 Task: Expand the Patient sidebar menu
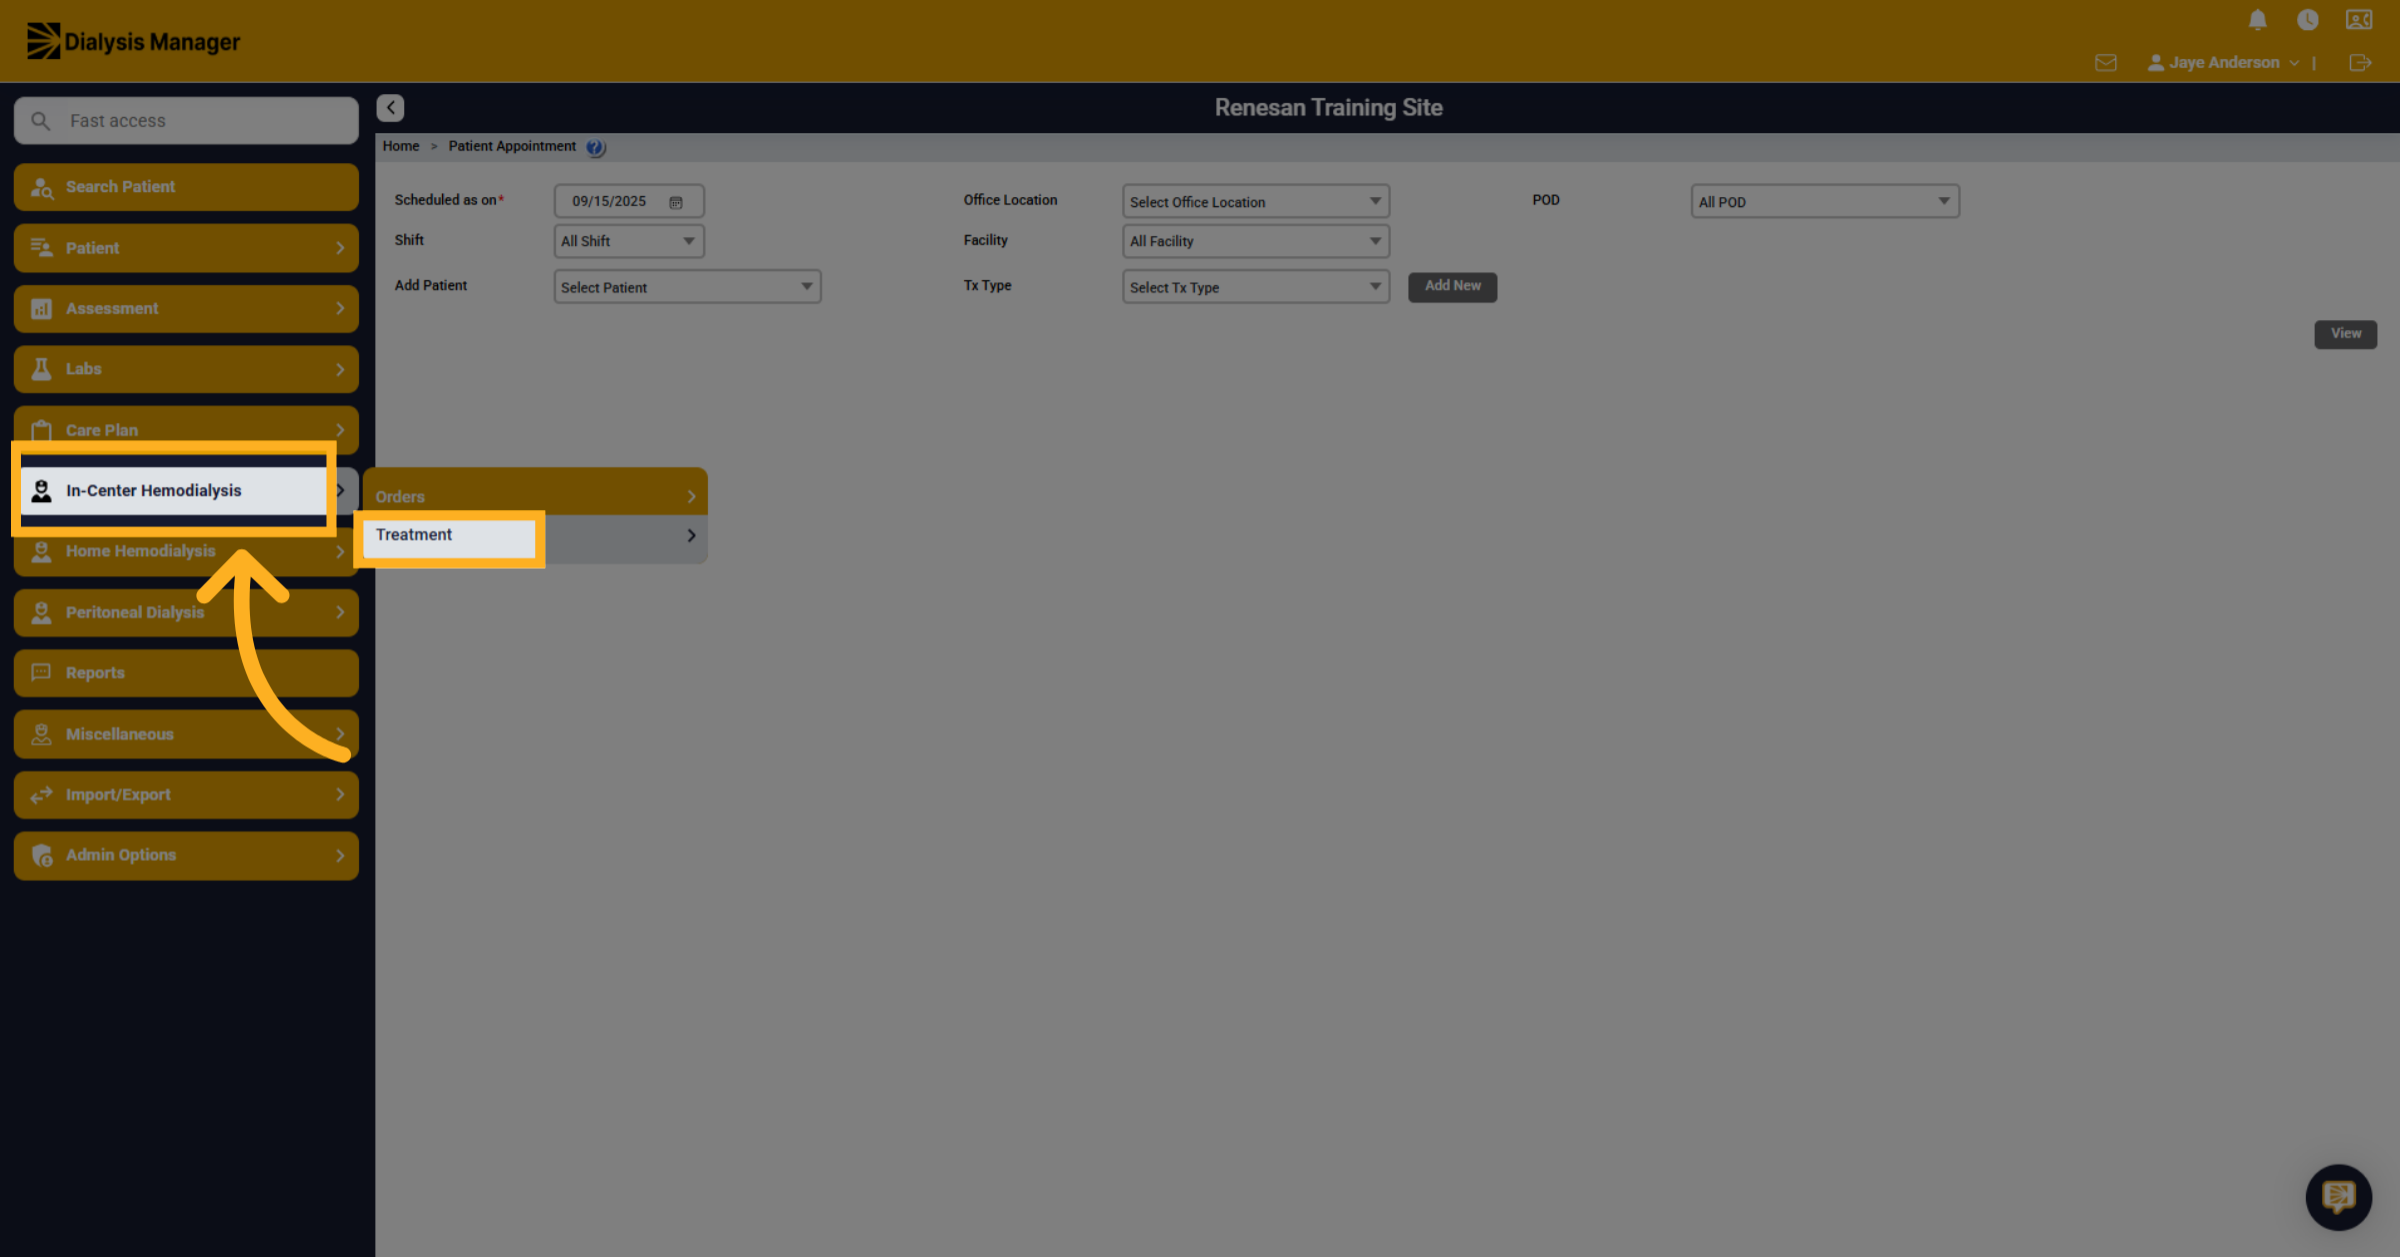click(186, 248)
